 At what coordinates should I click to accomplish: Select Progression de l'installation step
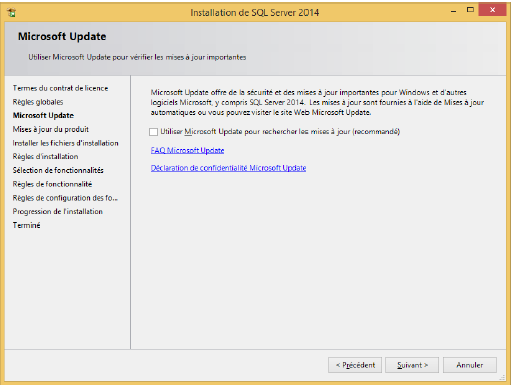click(57, 212)
